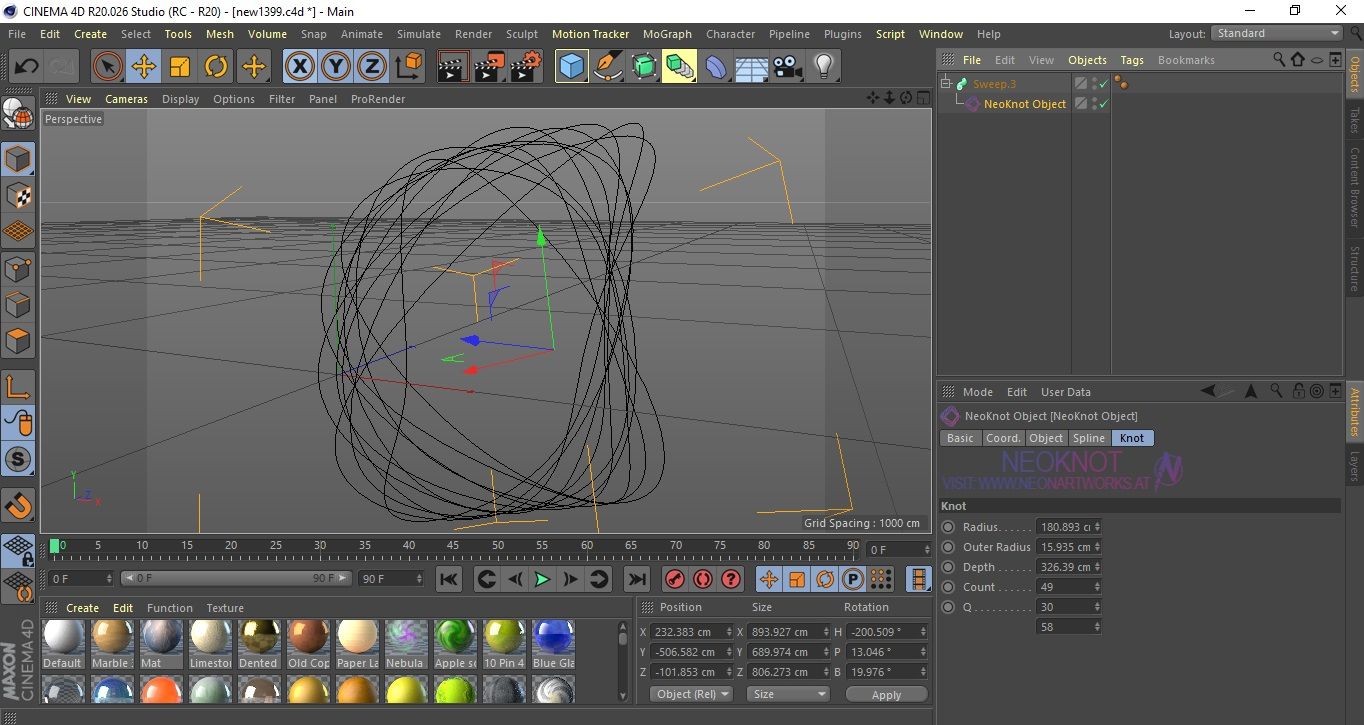Click the Record Active Objects button
This screenshot has height=725, width=1364.
point(675,579)
